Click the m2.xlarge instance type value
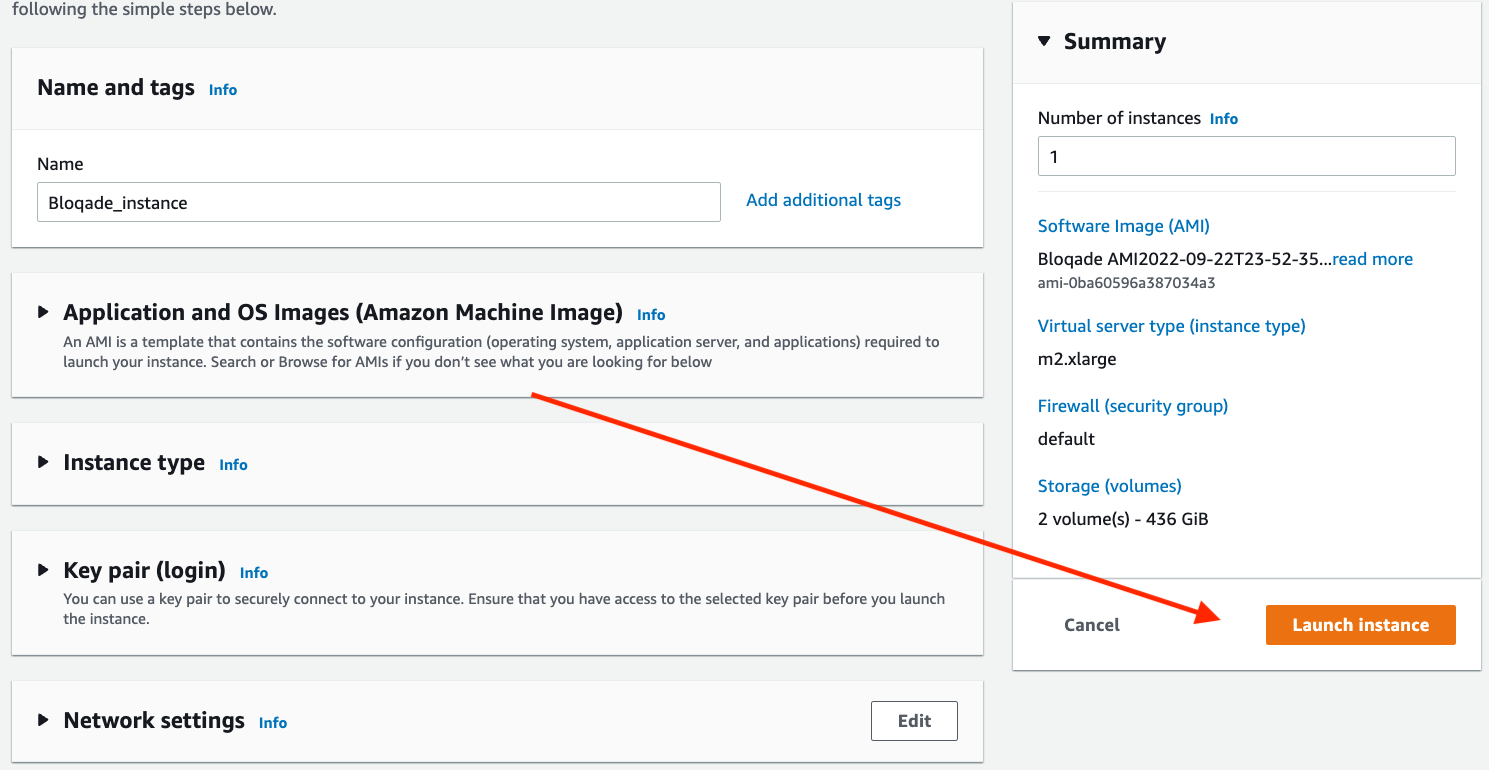The width and height of the screenshot is (1489, 770). click(1077, 359)
